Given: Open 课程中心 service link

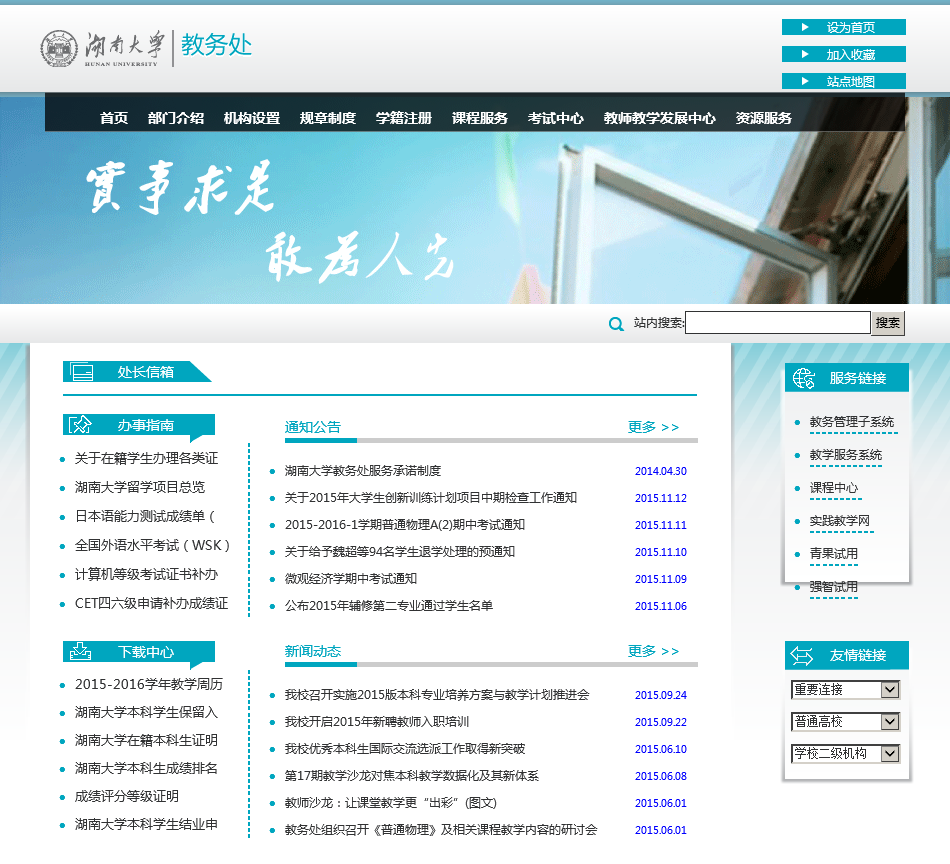Looking at the screenshot, I should click(834, 488).
